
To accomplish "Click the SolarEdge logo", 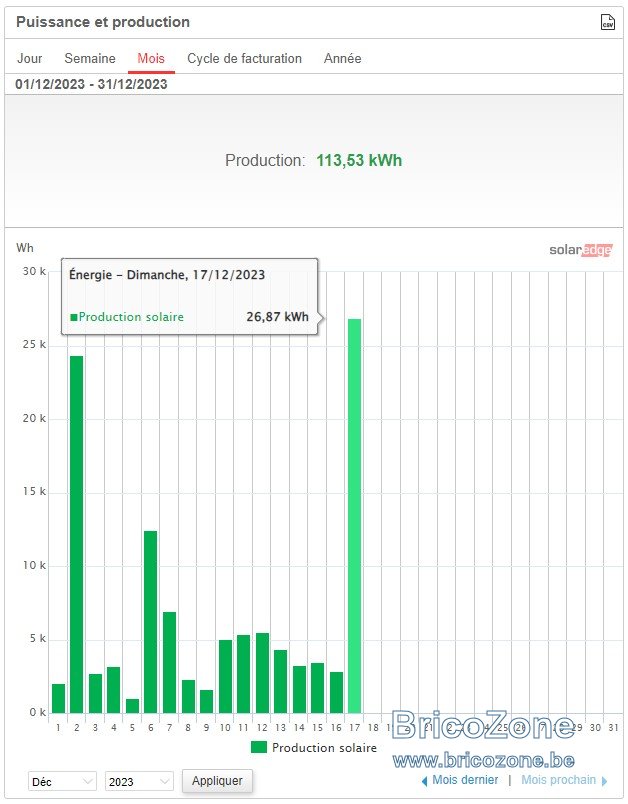I will [580, 250].
